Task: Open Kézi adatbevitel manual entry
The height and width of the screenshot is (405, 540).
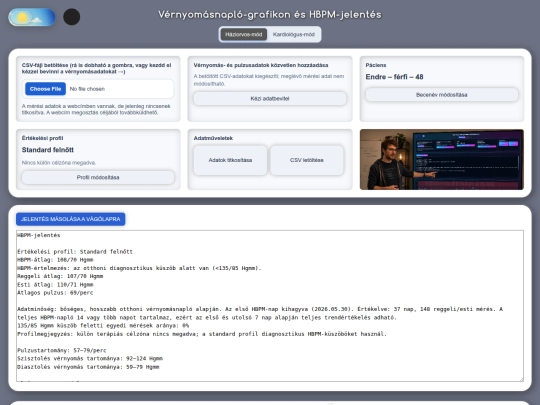Action: point(270,98)
